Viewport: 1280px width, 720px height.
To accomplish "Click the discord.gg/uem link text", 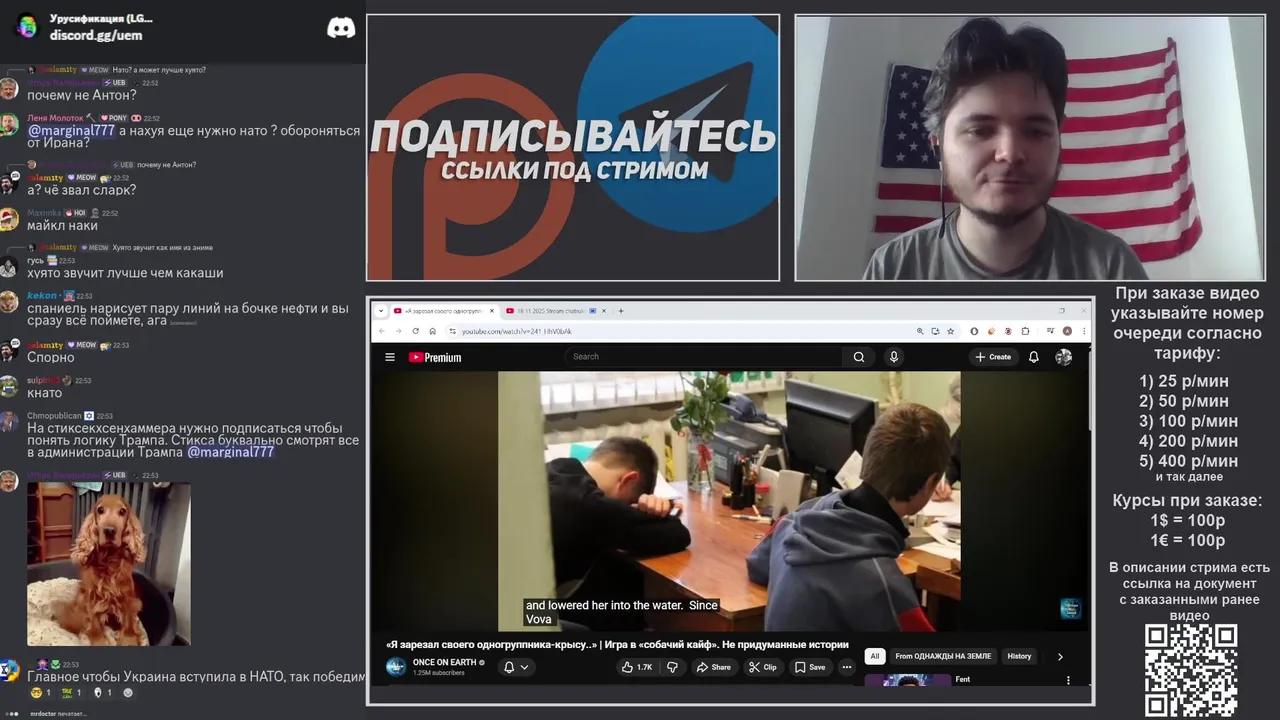I will coord(96,35).
